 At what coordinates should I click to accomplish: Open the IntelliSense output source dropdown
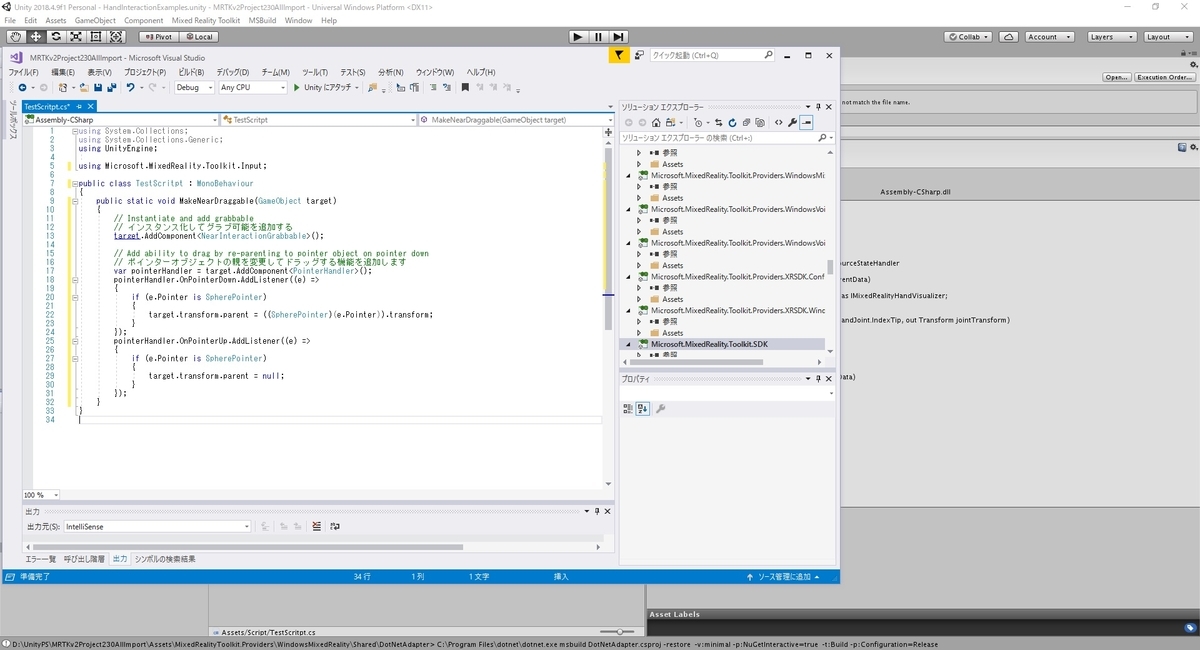157,526
